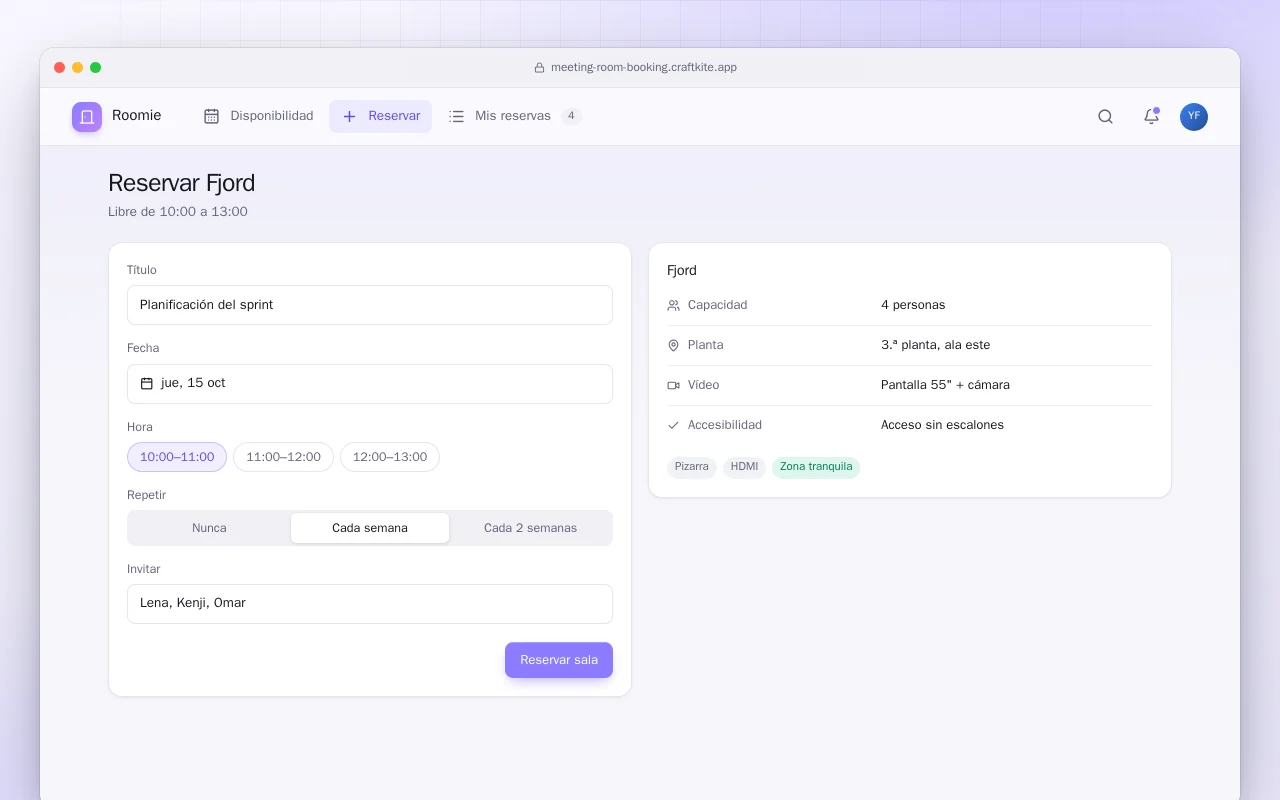Click the "Fjord" room card title
This screenshot has width=1280, height=800.
pos(682,270)
